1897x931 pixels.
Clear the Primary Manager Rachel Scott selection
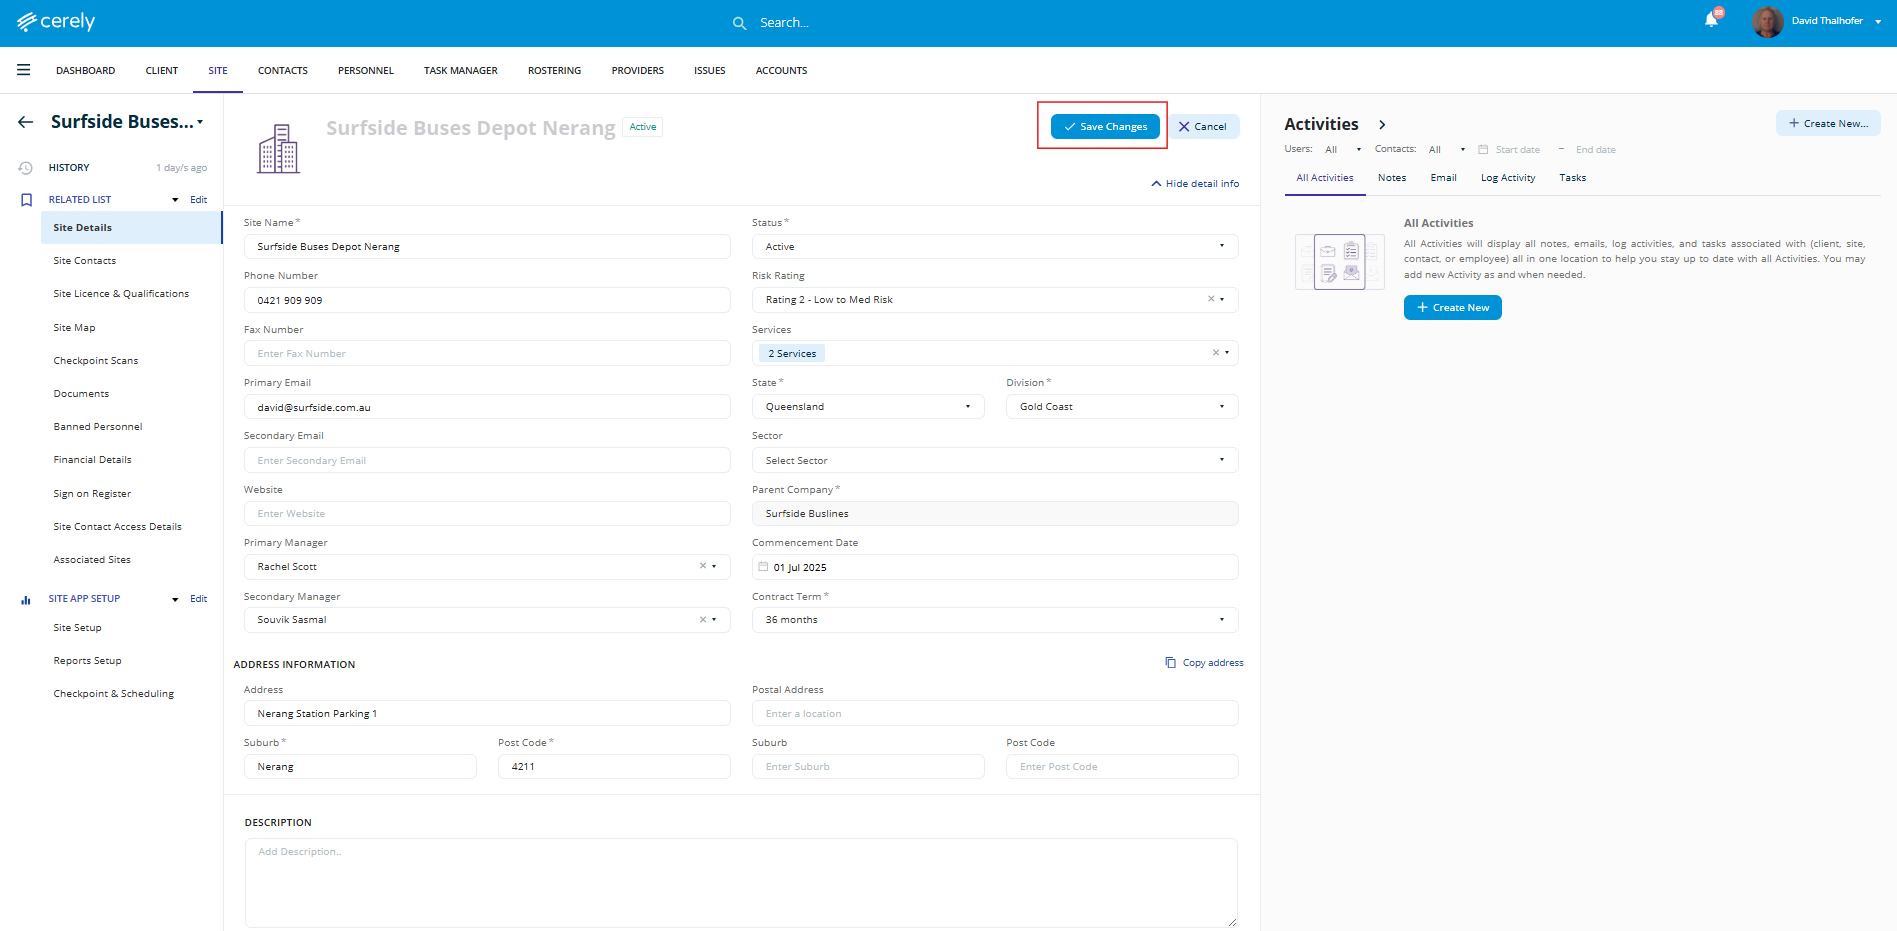click(x=702, y=566)
